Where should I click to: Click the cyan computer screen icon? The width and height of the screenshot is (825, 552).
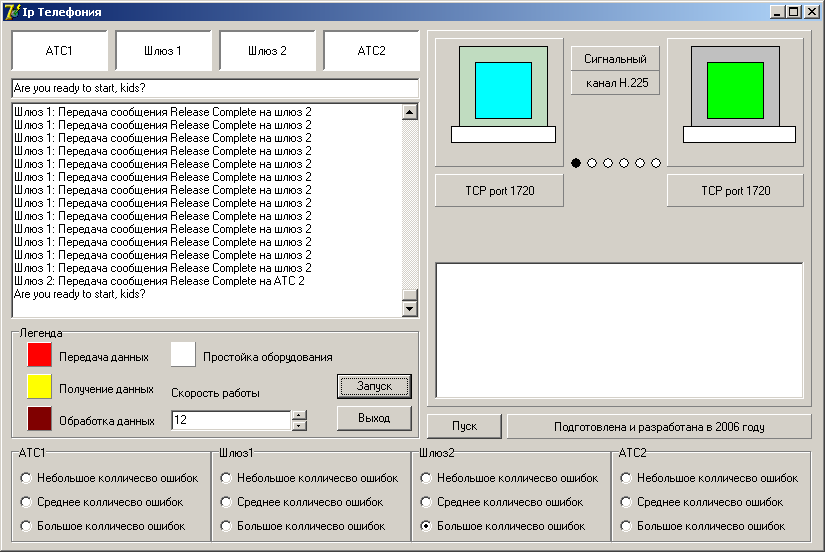pyautogui.click(x=504, y=91)
